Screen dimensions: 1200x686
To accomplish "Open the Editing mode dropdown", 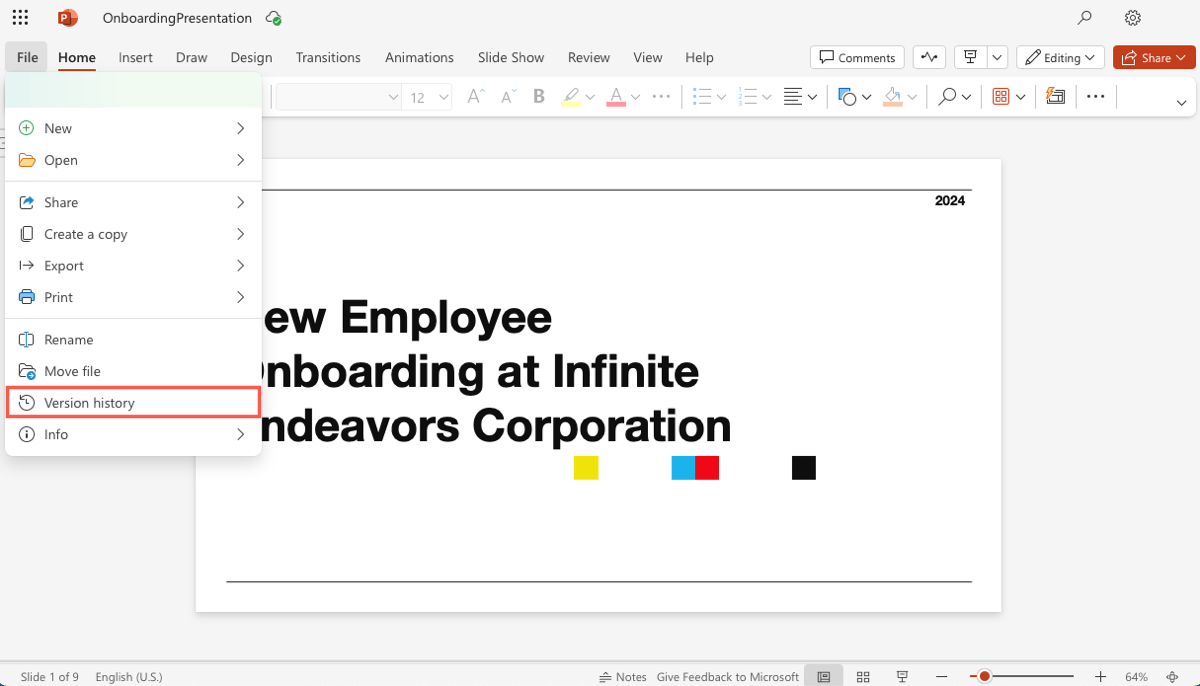I will pyautogui.click(x=1061, y=57).
